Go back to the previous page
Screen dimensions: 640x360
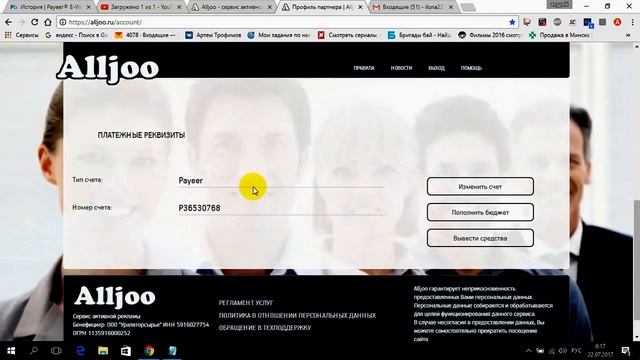click(9, 22)
